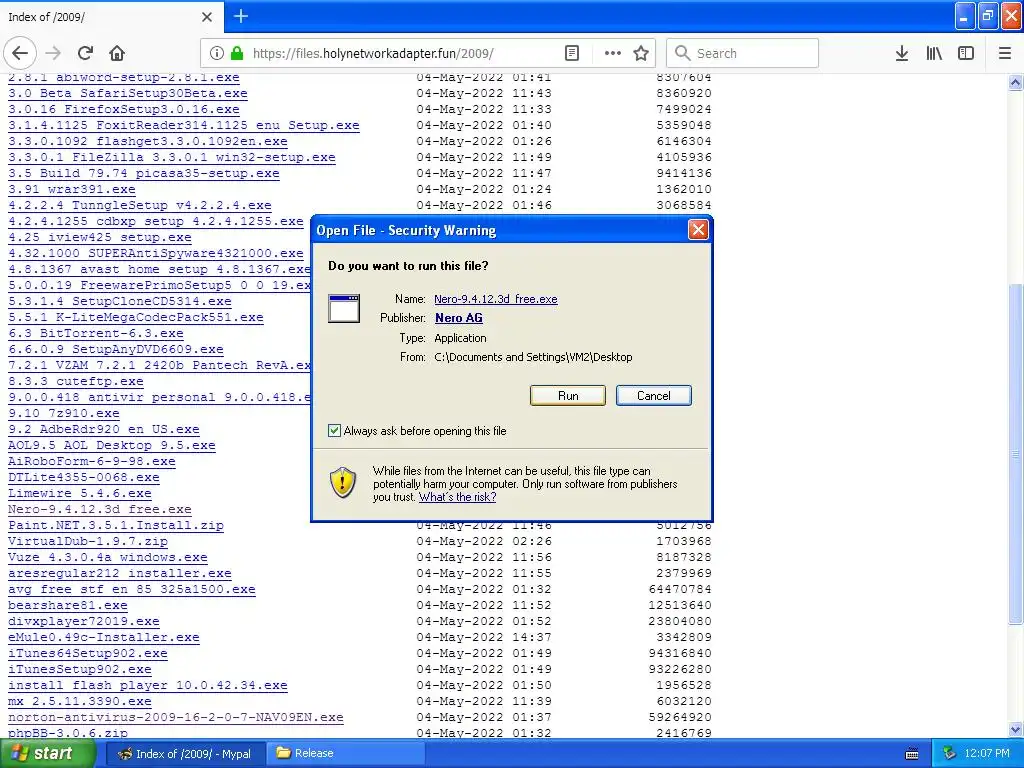Screen dimensions: 1024x768
Task: Bookmark this page with the star
Action: click(641, 53)
